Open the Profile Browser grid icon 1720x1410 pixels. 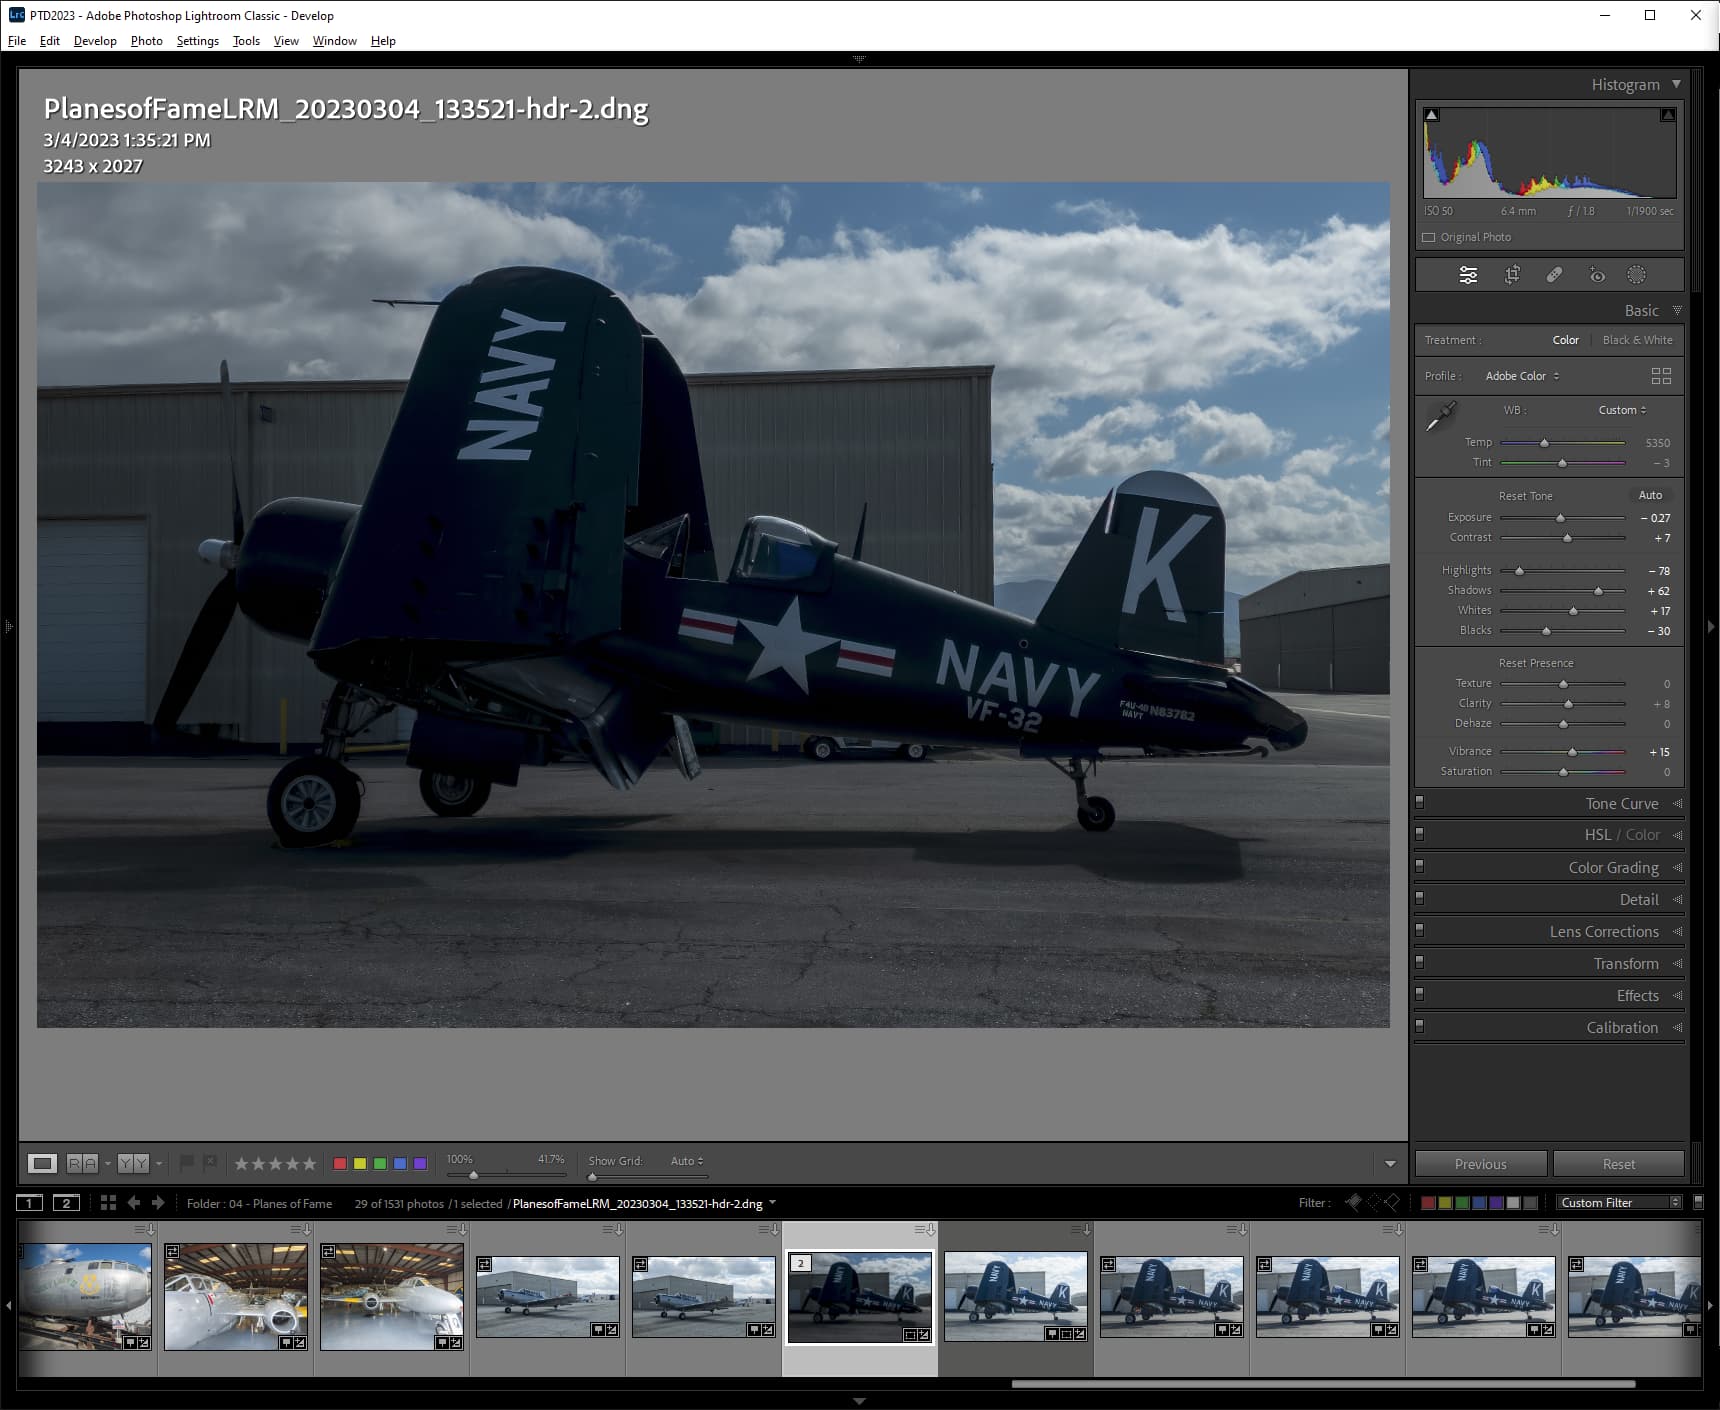coord(1661,376)
